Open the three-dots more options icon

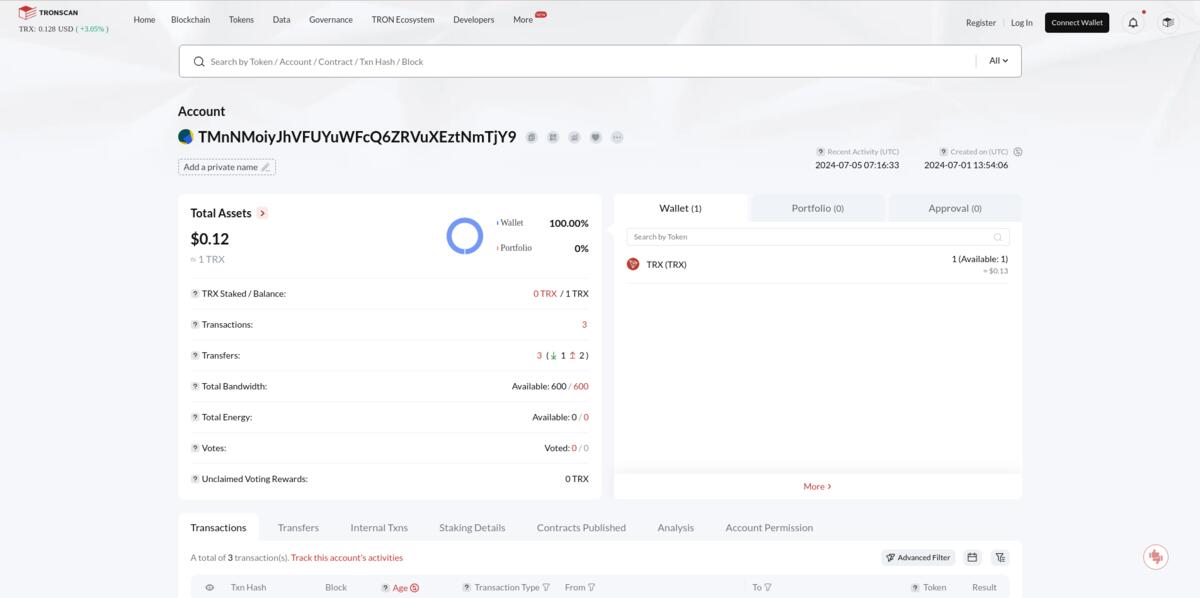tap(617, 137)
